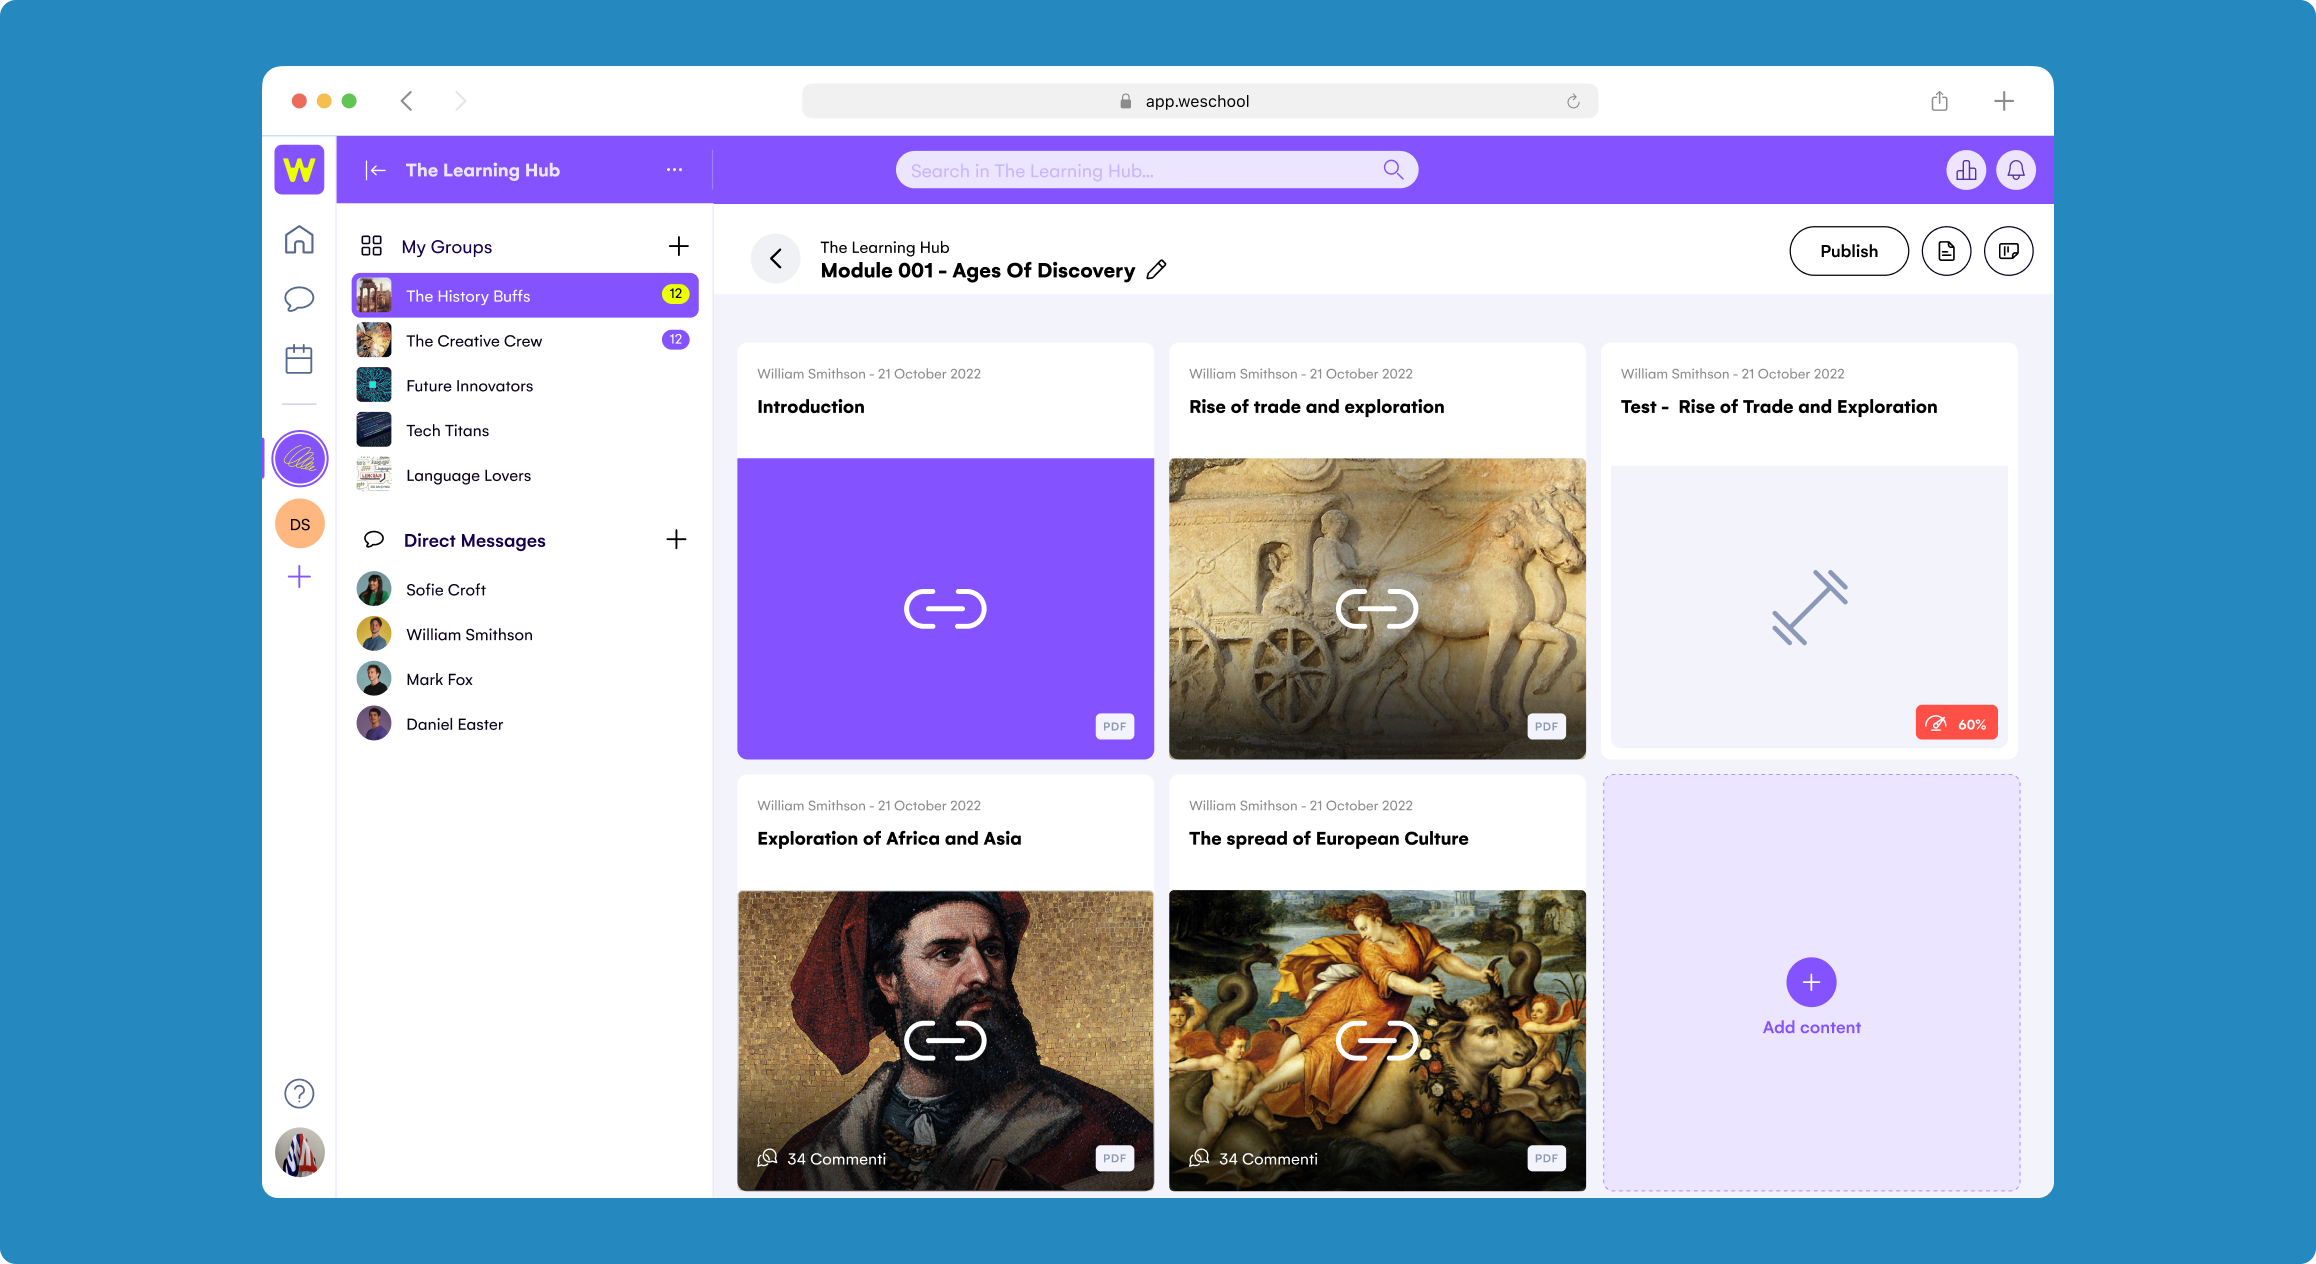Edit module title with pencil icon
The height and width of the screenshot is (1264, 2316).
[1156, 270]
